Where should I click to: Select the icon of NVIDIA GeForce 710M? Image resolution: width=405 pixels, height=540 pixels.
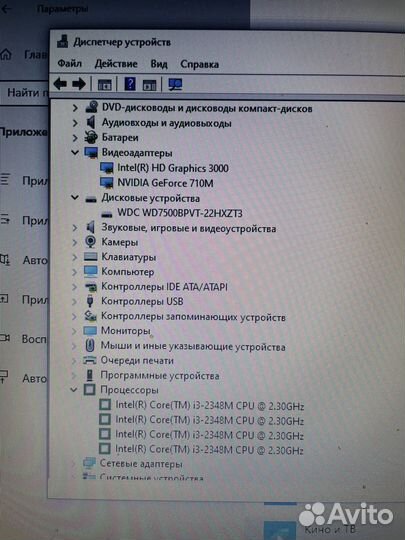(107, 183)
